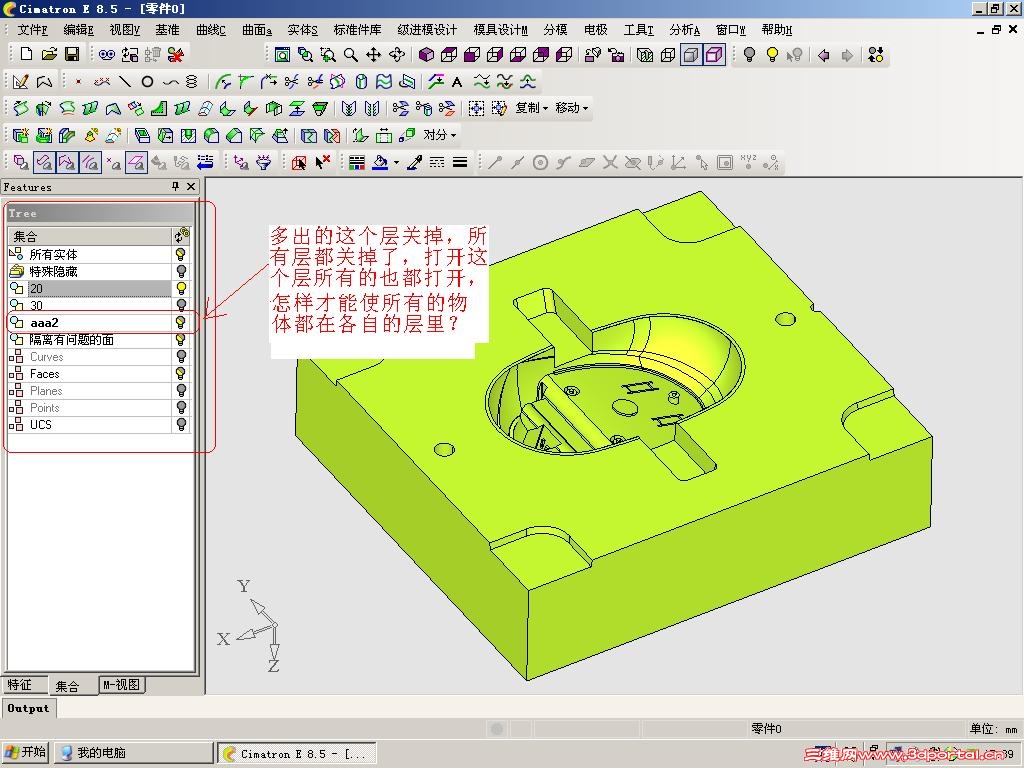Select the Pan four-arrow tool

tap(374, 55)
